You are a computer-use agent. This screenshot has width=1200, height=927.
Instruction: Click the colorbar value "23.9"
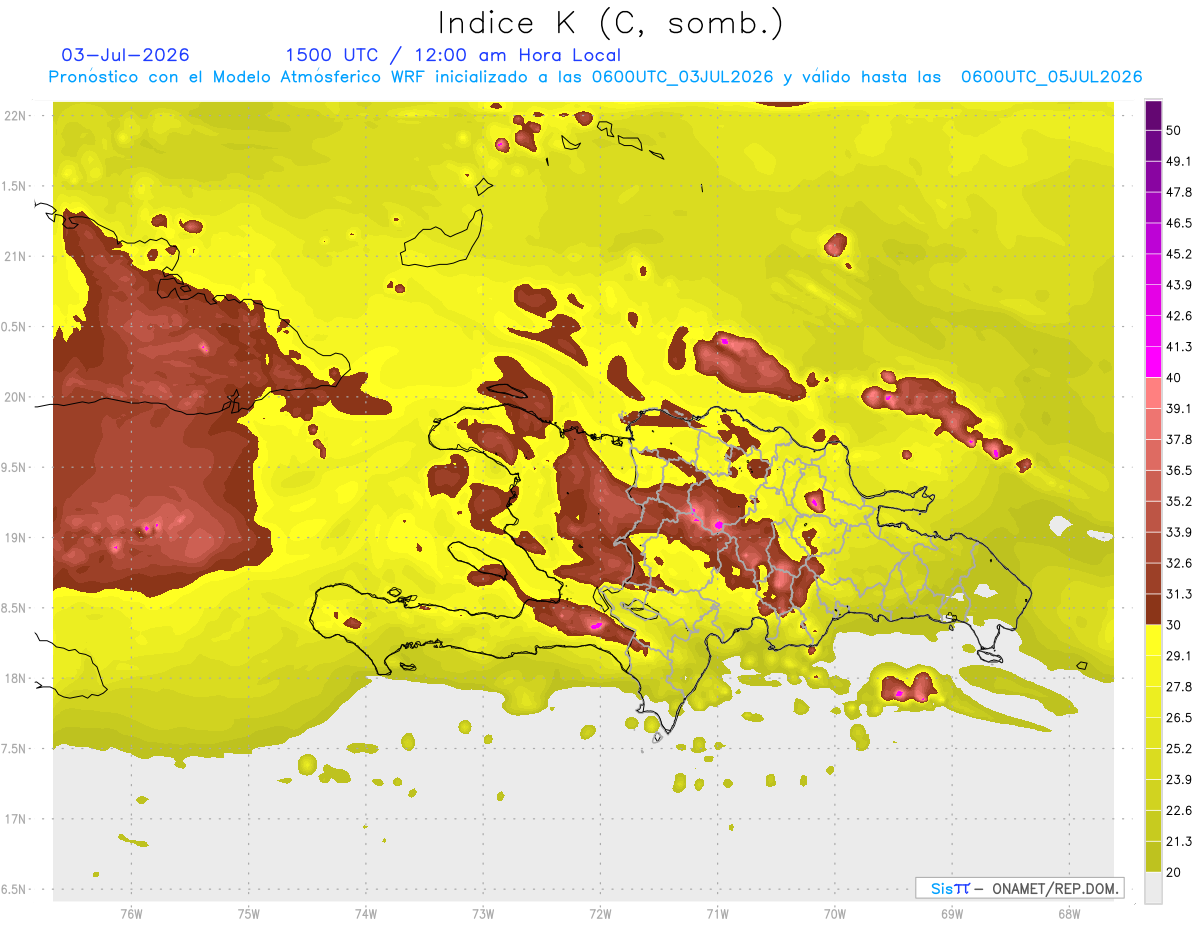point(1179,779)
